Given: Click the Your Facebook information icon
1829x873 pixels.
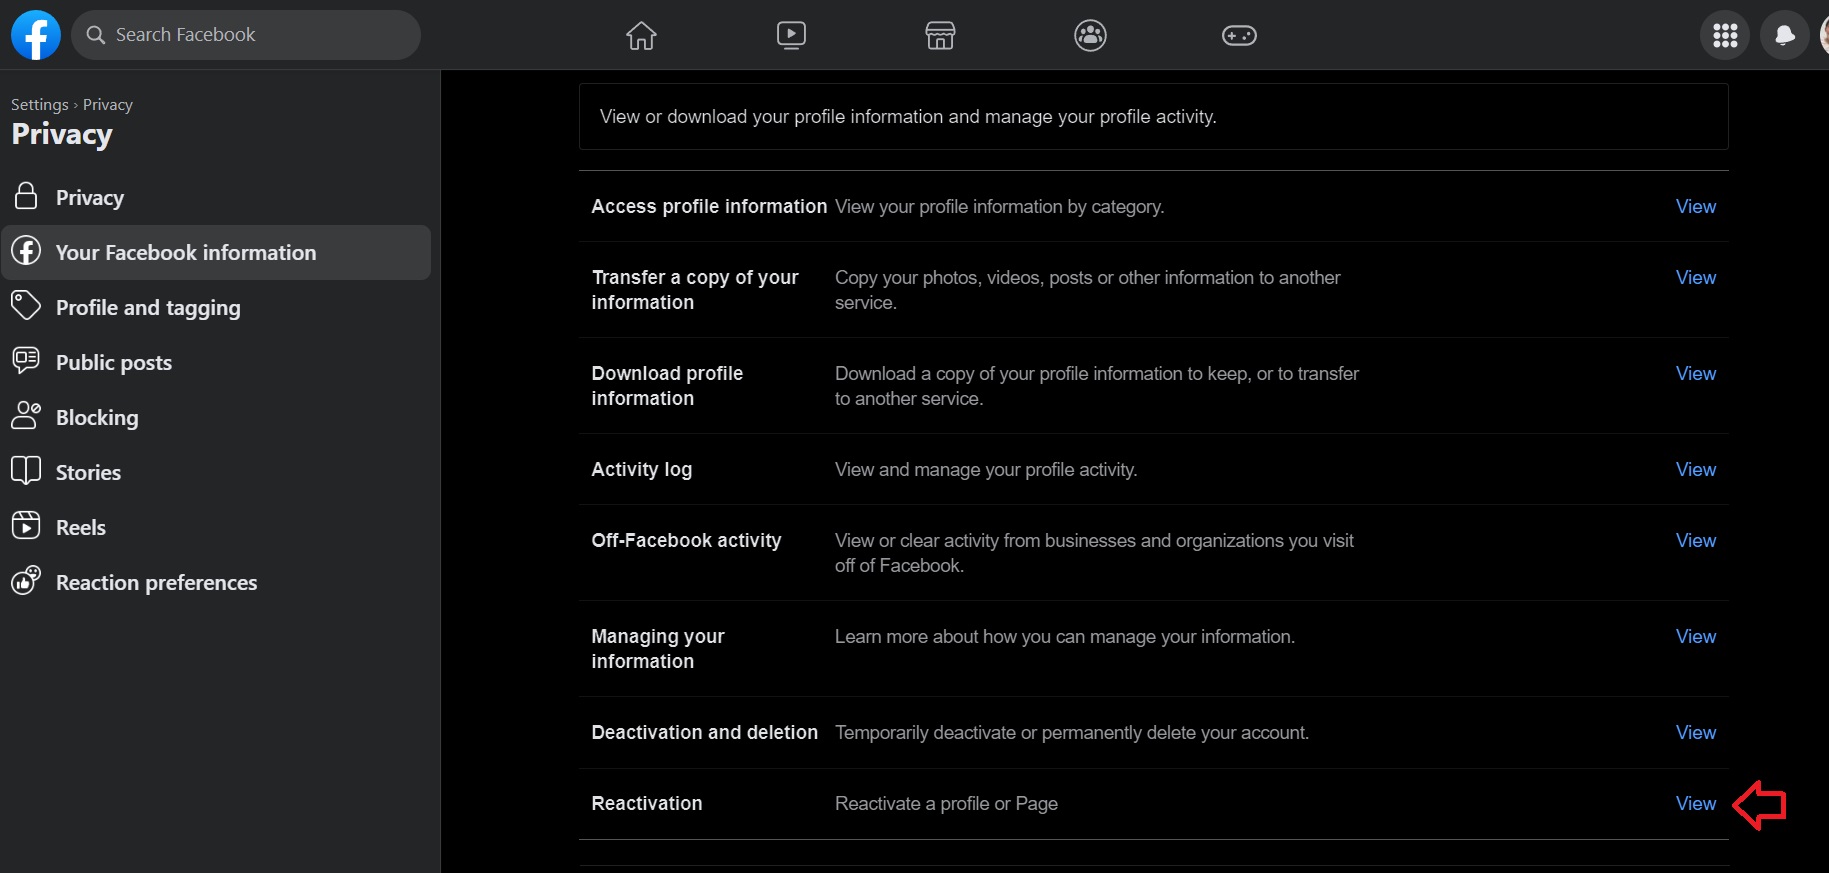Looking at the screenshot, I should pos(26,250).
